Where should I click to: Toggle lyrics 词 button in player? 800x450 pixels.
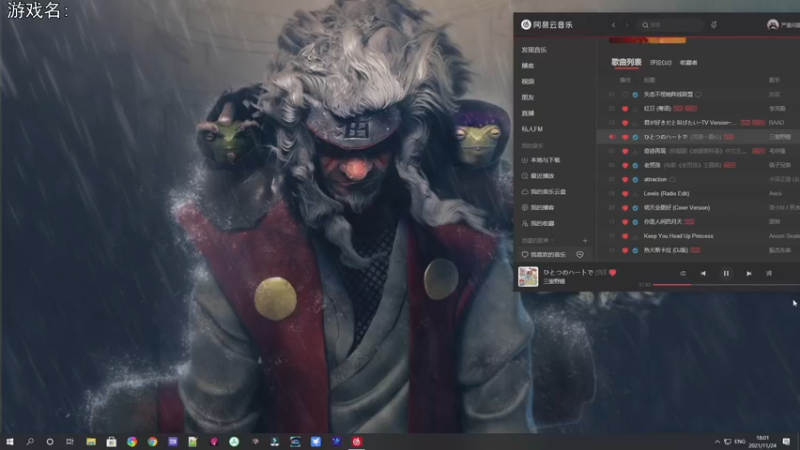pos(769,273)
